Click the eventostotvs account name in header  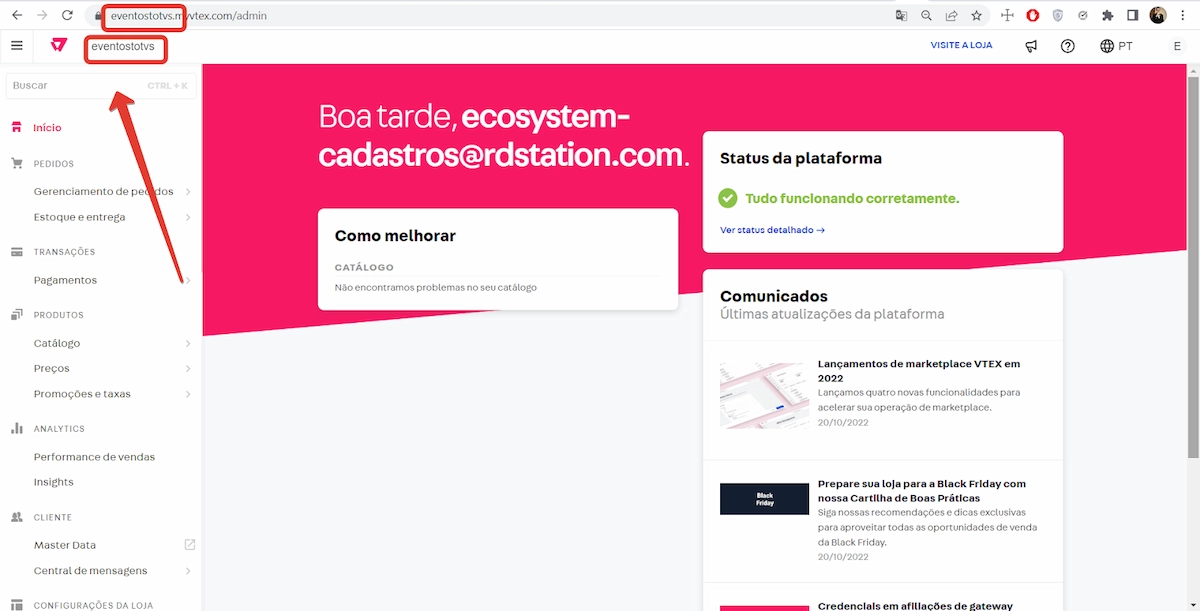tap(123, 46)
